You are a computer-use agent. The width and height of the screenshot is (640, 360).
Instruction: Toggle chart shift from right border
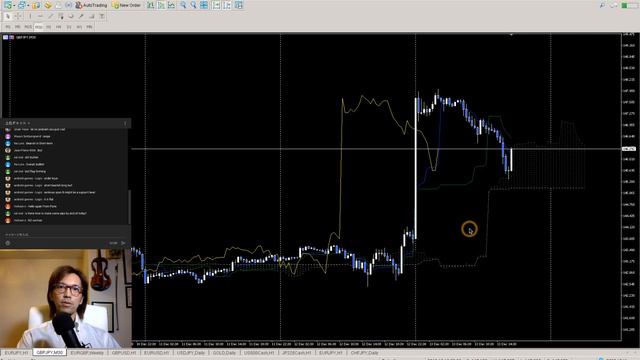[227, 5]
